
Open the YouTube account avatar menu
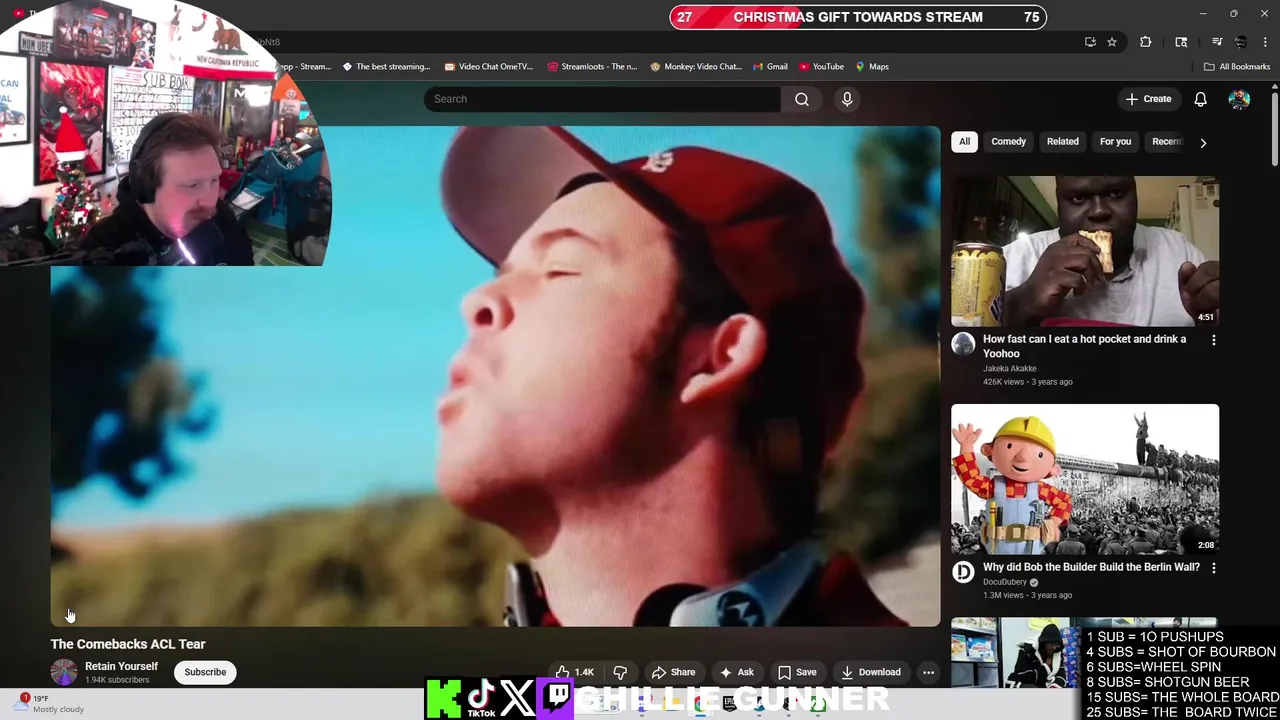(x=1239, y=99)
